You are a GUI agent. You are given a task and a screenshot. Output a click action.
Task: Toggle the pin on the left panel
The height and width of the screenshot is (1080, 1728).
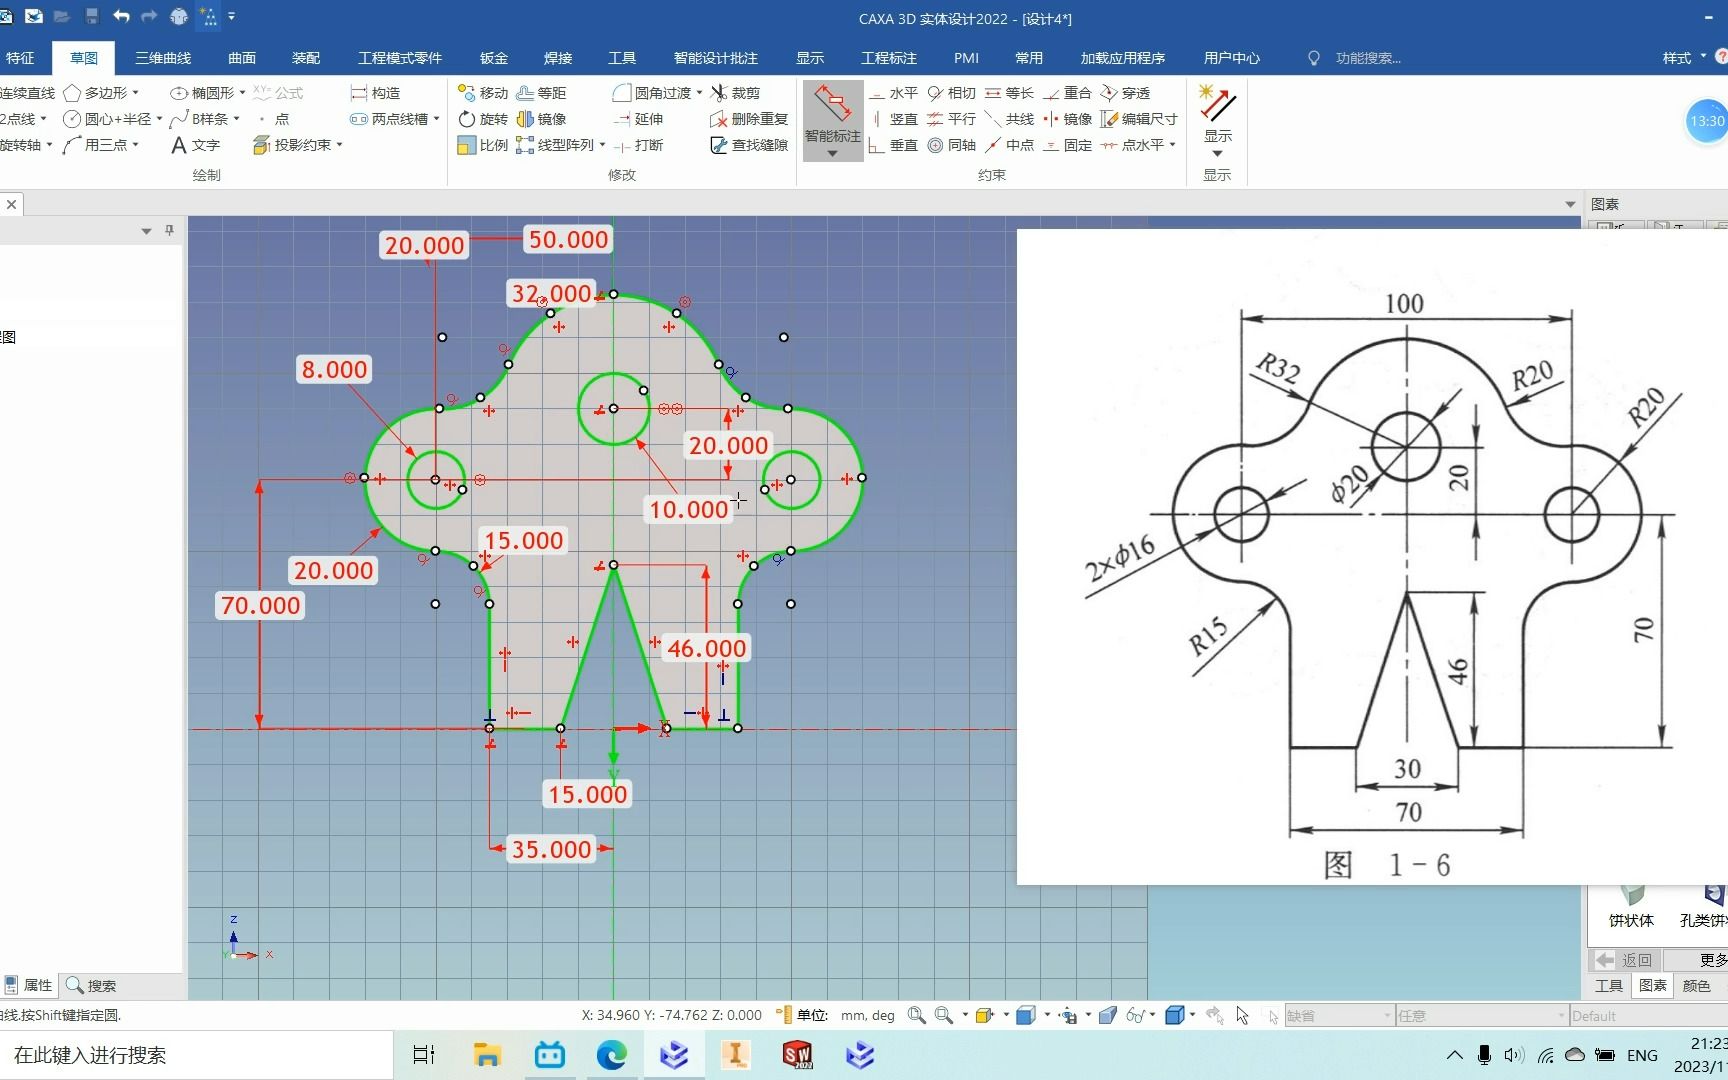click(169, 230)
